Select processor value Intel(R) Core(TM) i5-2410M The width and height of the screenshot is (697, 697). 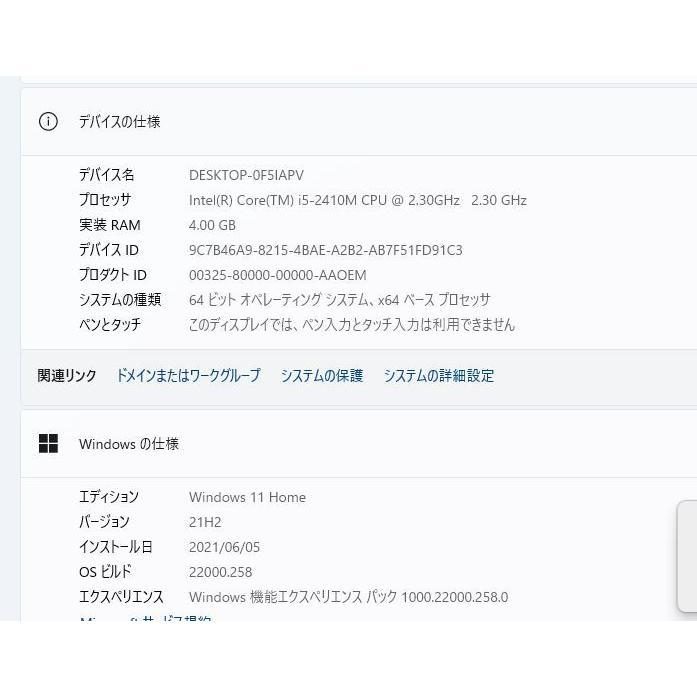tap(358, 200)
